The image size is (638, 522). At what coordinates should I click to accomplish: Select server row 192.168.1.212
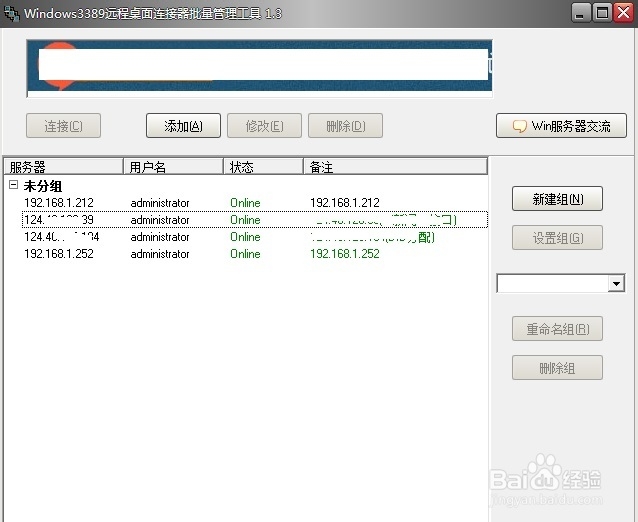255,203
